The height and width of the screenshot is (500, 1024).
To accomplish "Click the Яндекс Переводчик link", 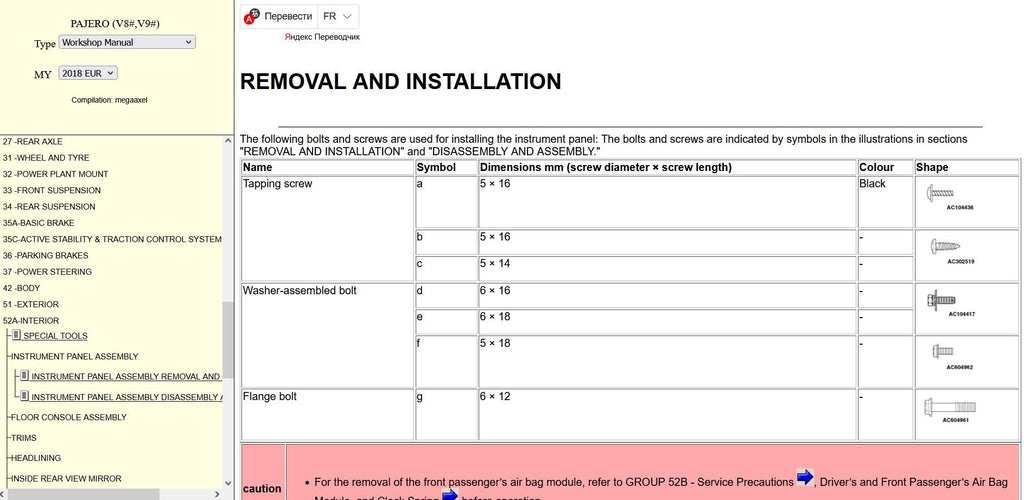I will pyautogui.click(x=322, y=37).
